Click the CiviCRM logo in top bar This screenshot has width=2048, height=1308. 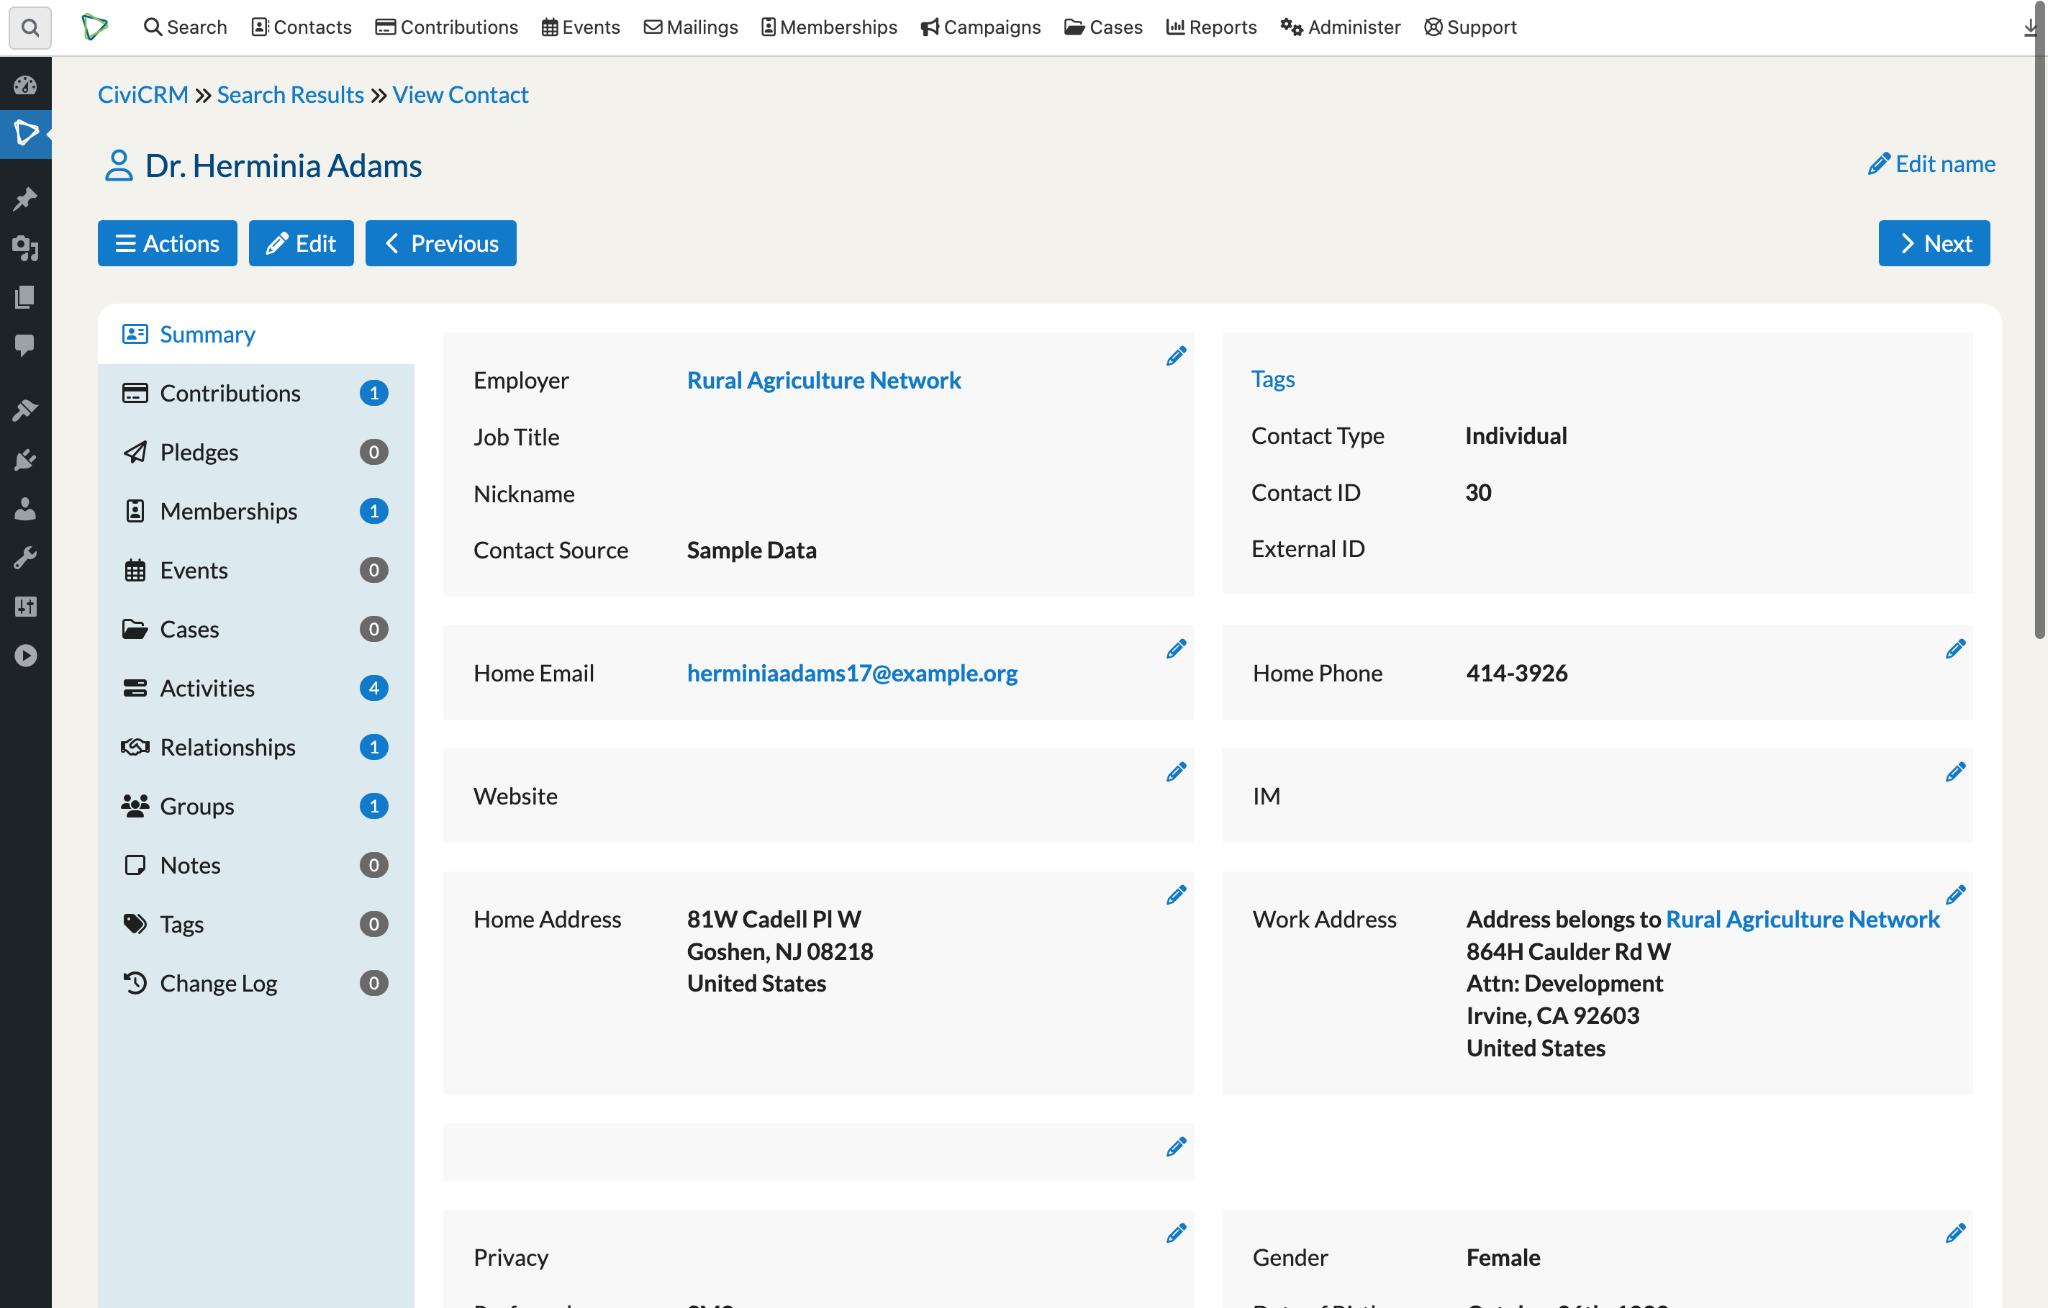[95, 27]
